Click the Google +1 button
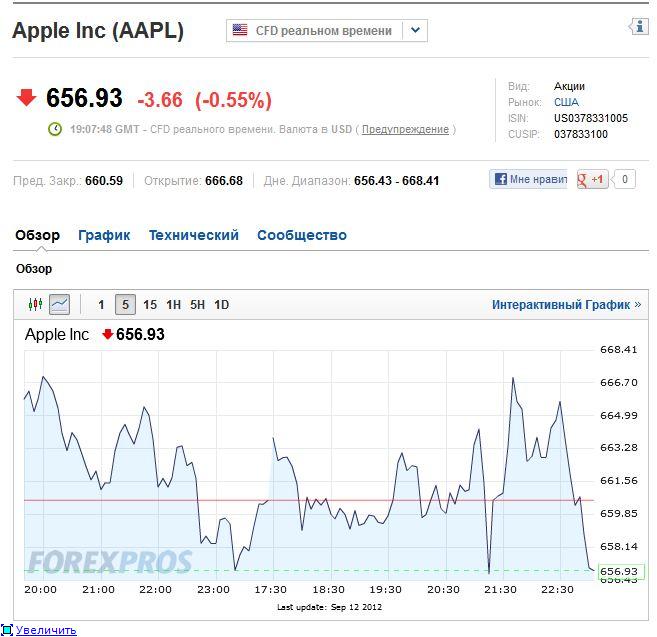657x637 pixels. (x=592, y=180)
